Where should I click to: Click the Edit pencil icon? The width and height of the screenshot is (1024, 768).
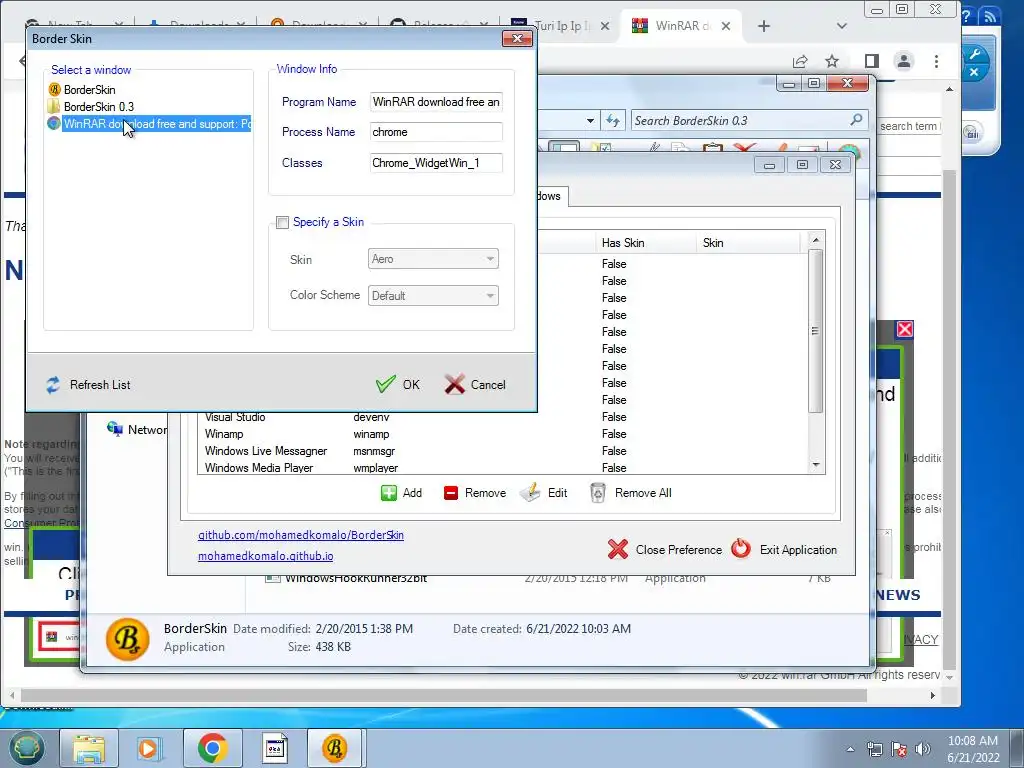point(530,492)
